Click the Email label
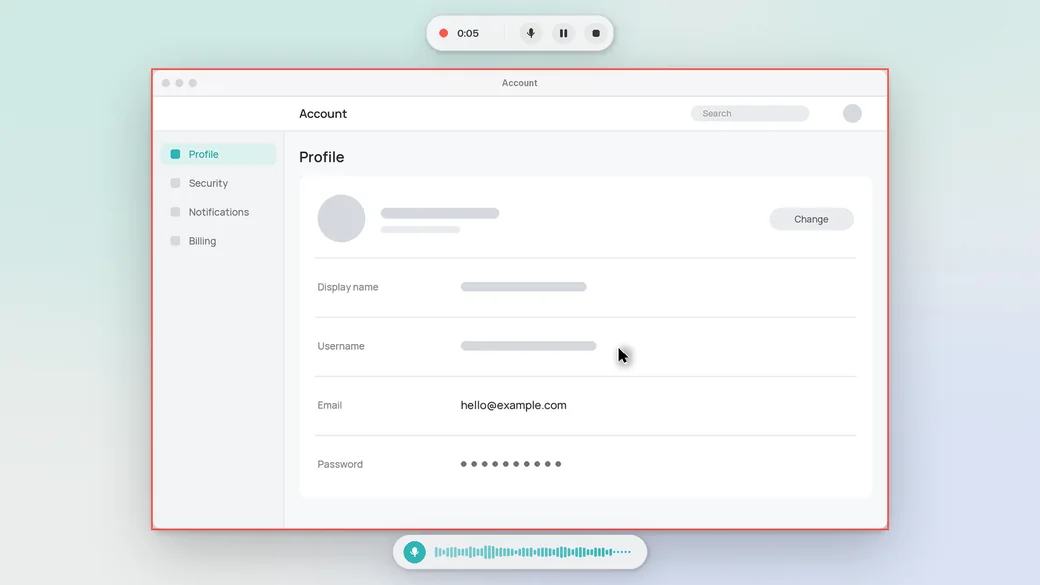The width and height of the screenshot is (1040, 585). [330, 405]
